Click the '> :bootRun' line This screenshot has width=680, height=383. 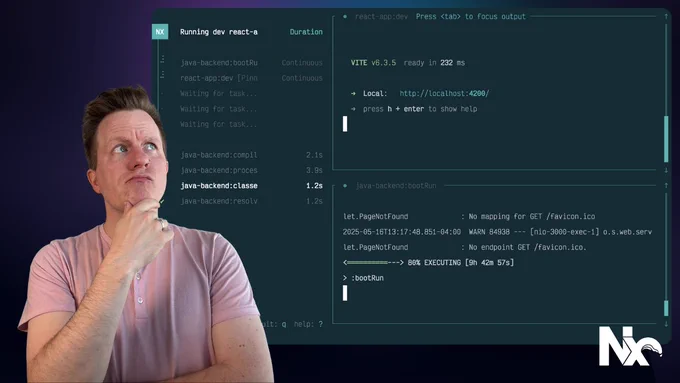[x=363, y=278]
